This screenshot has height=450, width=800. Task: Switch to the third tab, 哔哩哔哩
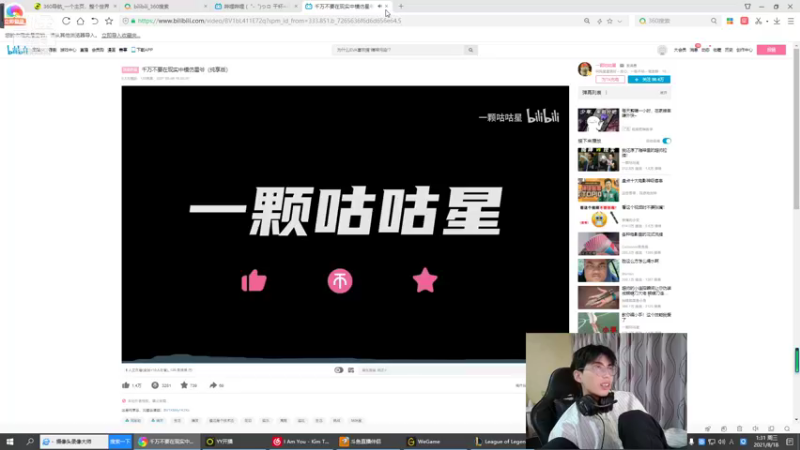pos(256,7)
